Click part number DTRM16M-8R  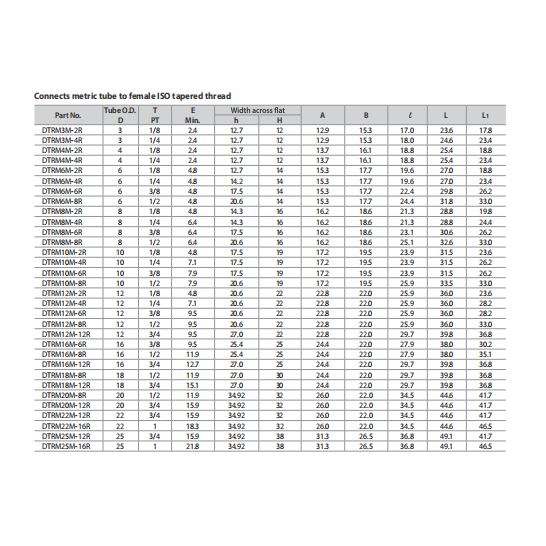[x=64, y=355]
